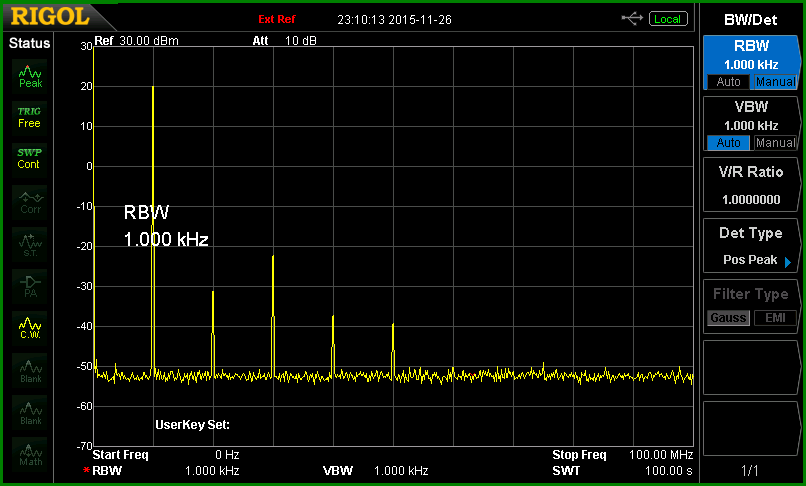This screenshot has width=806, height=486.
Task: Click the Math trace status icon
Action: tap(30, 454)
